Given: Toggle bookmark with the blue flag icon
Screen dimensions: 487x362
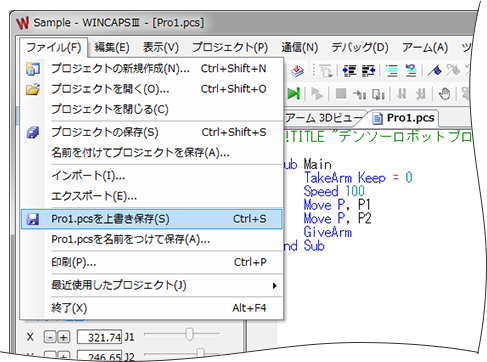Looking at the screenshot, I should coord(434,70).
